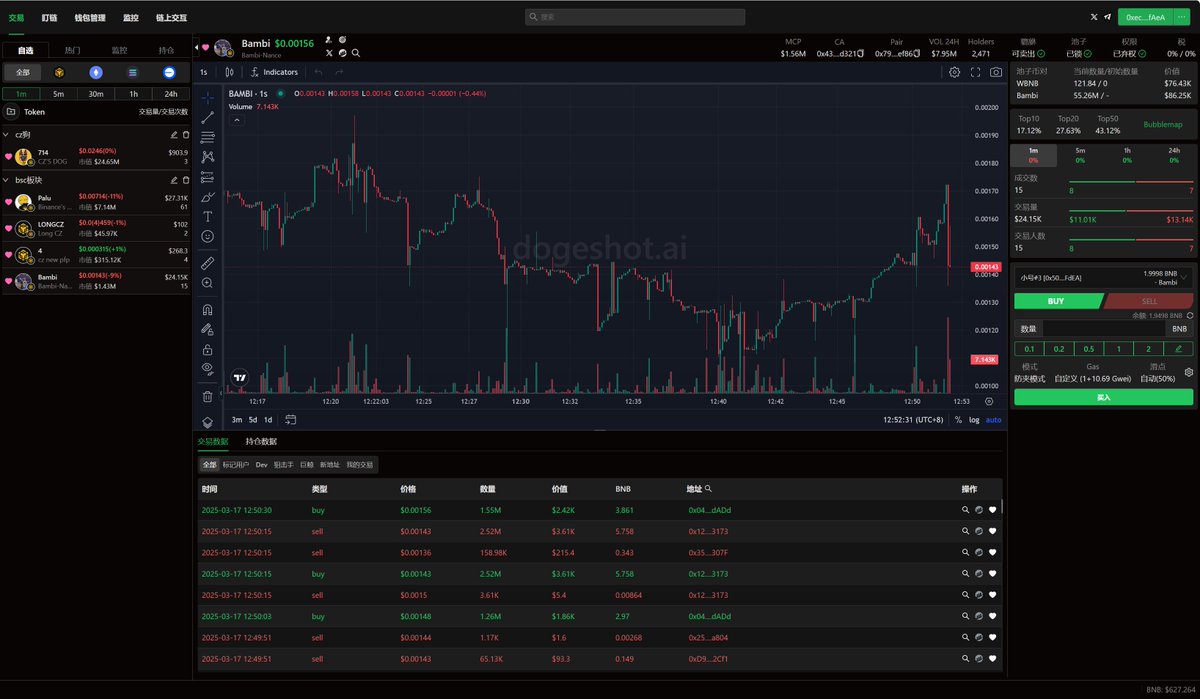
Task: Take a chart snapshot with the camera icon
Action: tap(997, 72)
